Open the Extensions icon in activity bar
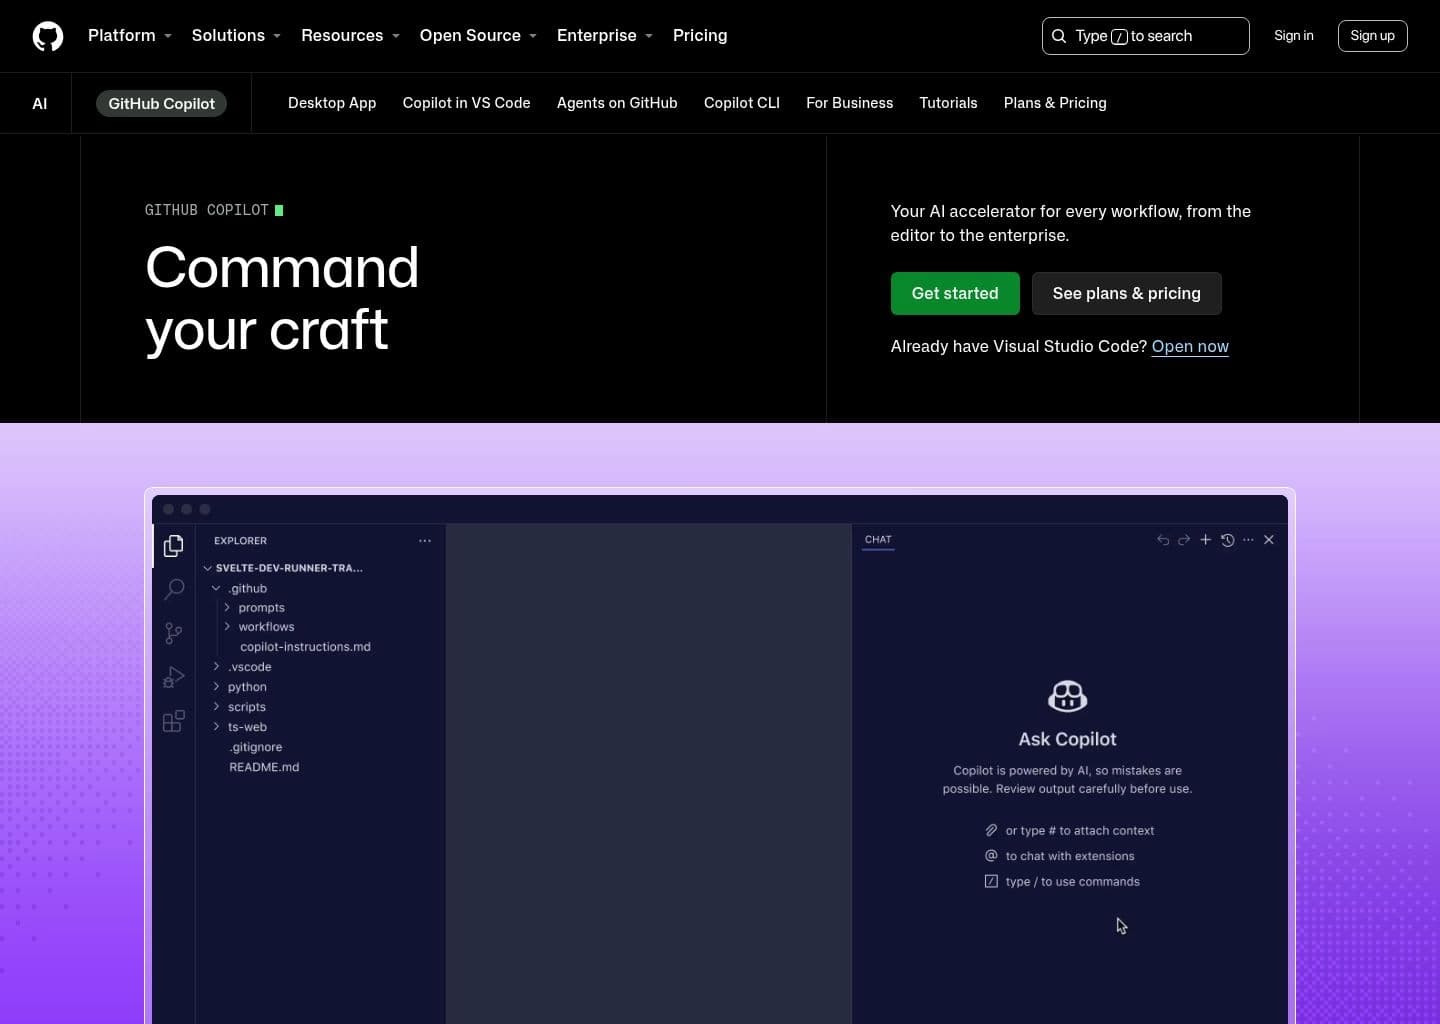The image size is (1440, 1024). click(173, 721)
